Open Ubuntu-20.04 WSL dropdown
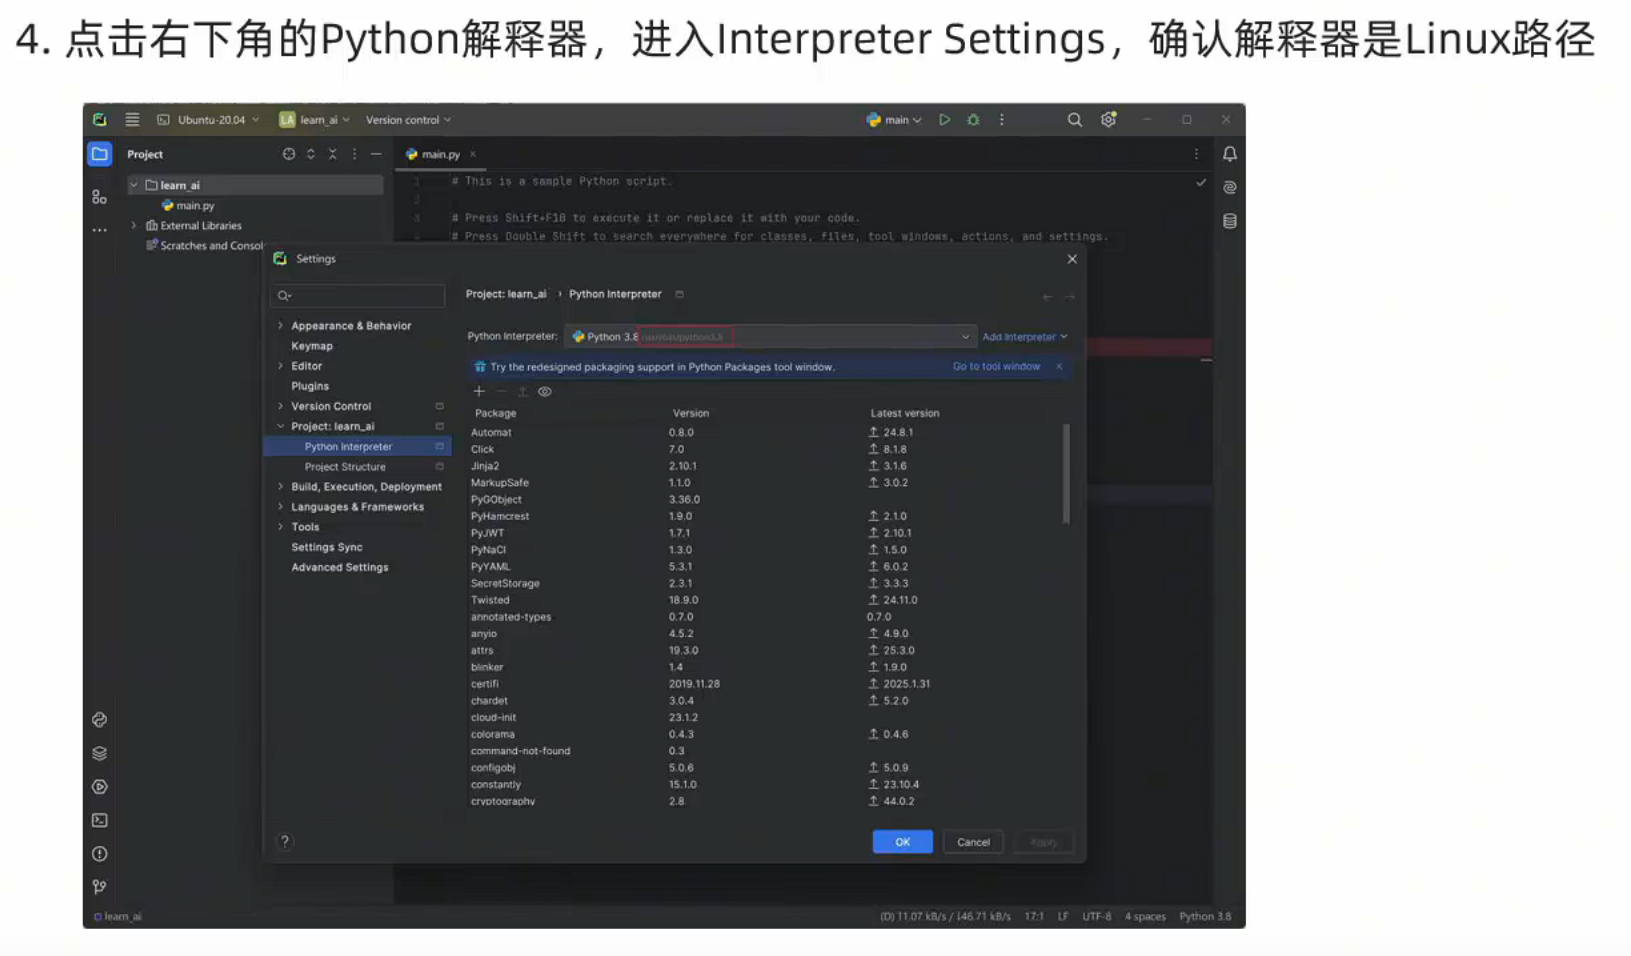 (x=208, y=120)
